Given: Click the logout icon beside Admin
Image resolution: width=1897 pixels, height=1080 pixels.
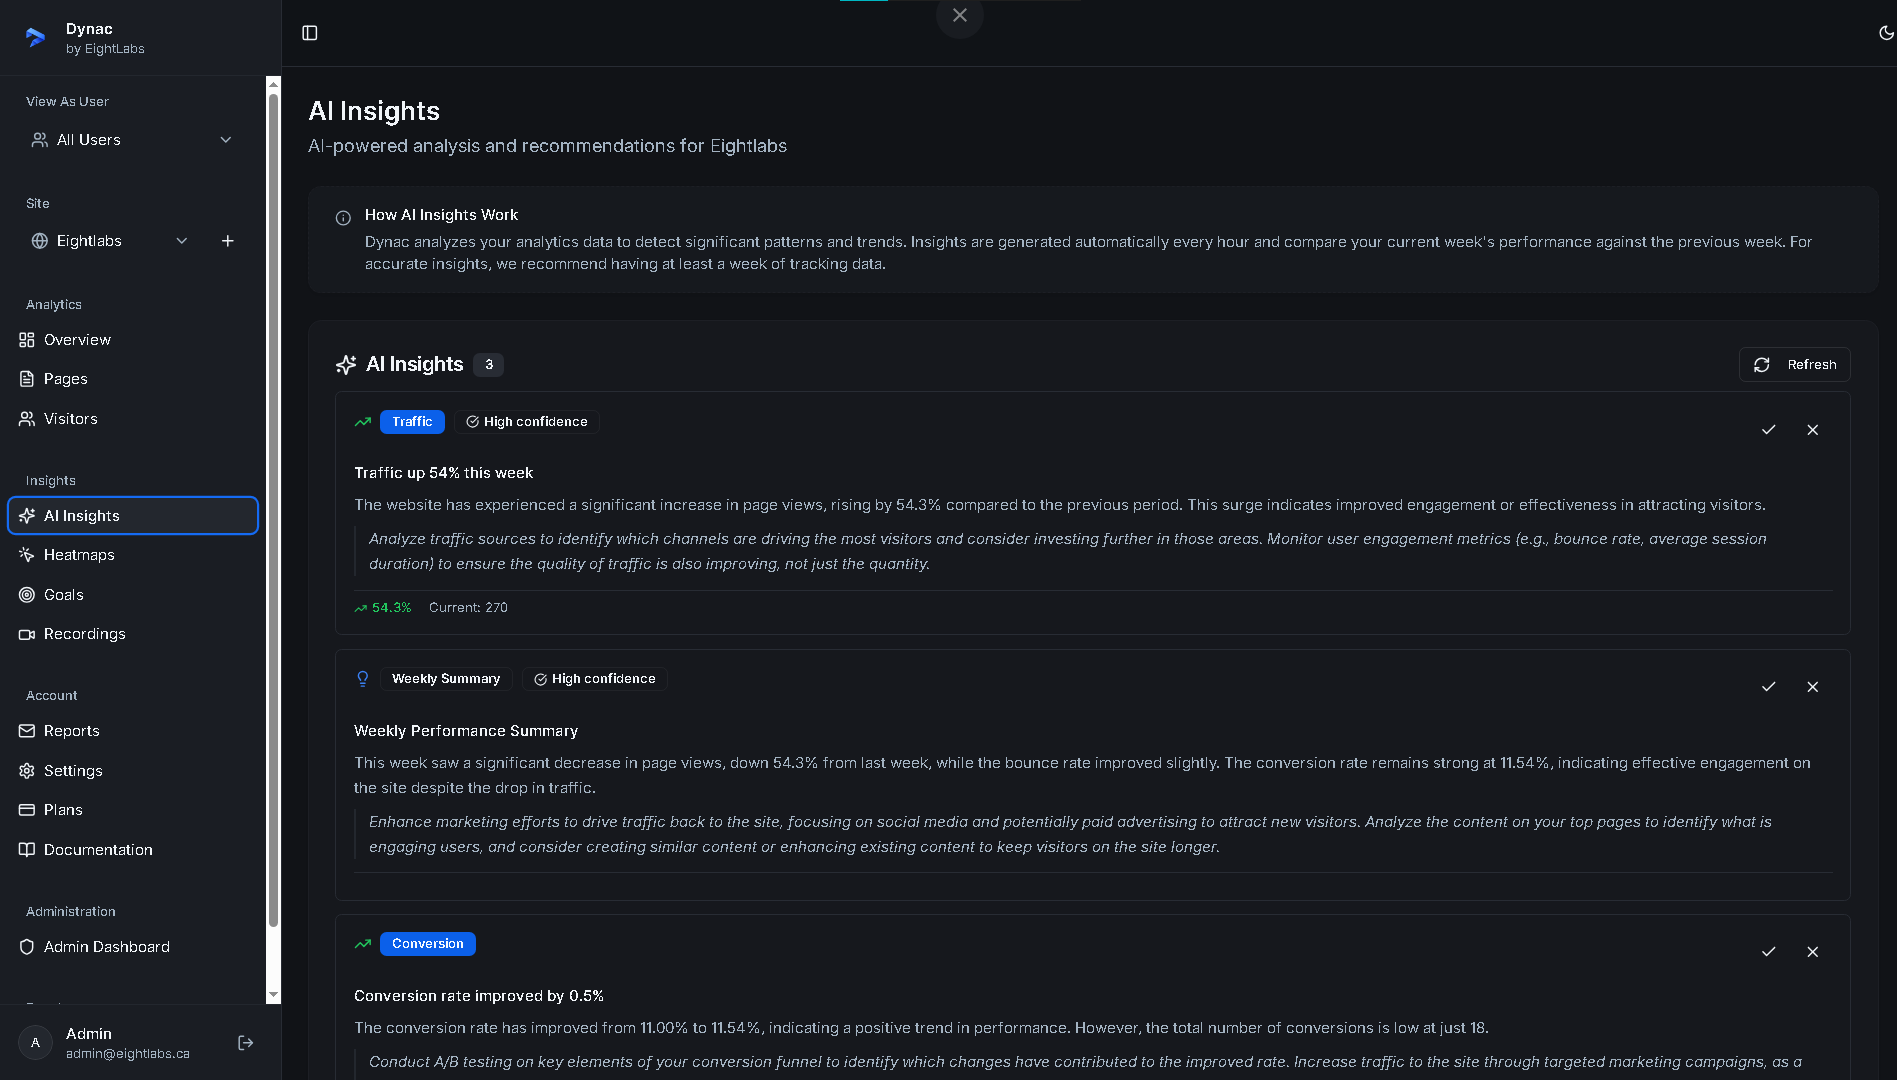Looking at the screenshot, I should pos(246,1043).
